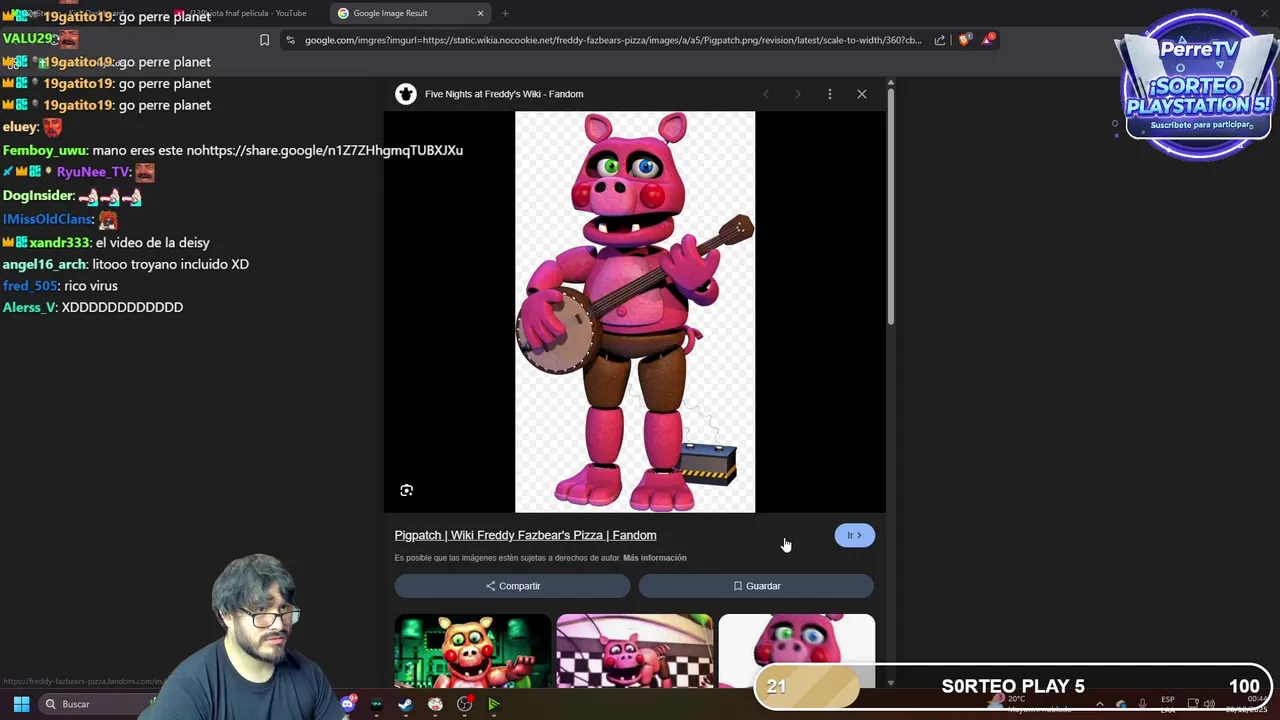The image size is (1280, 720).
Task: Open the white-background Pigpatch thumbnail
Action: (796, 651)
